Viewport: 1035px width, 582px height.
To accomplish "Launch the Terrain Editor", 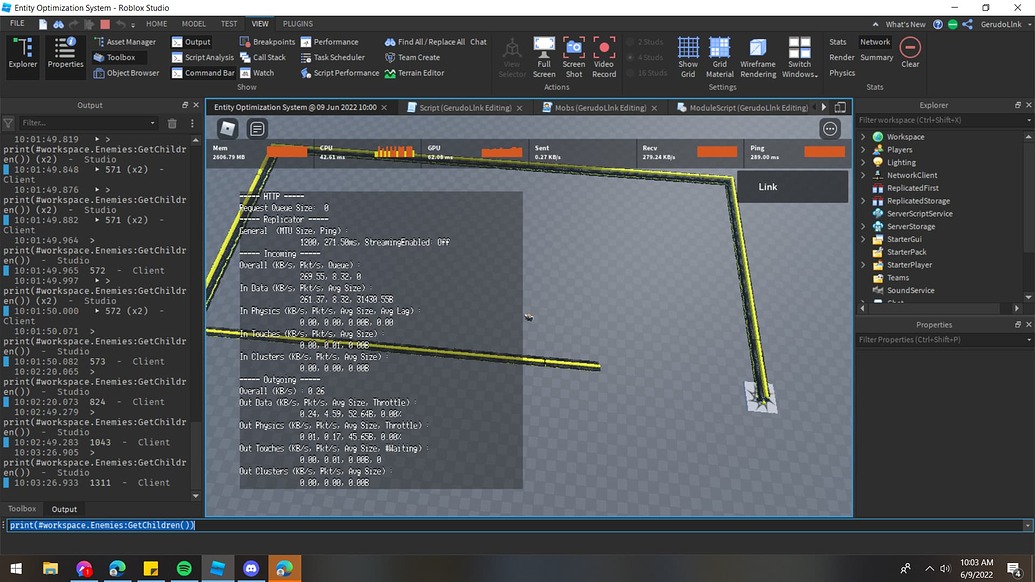I will click(x=422, y=72).
